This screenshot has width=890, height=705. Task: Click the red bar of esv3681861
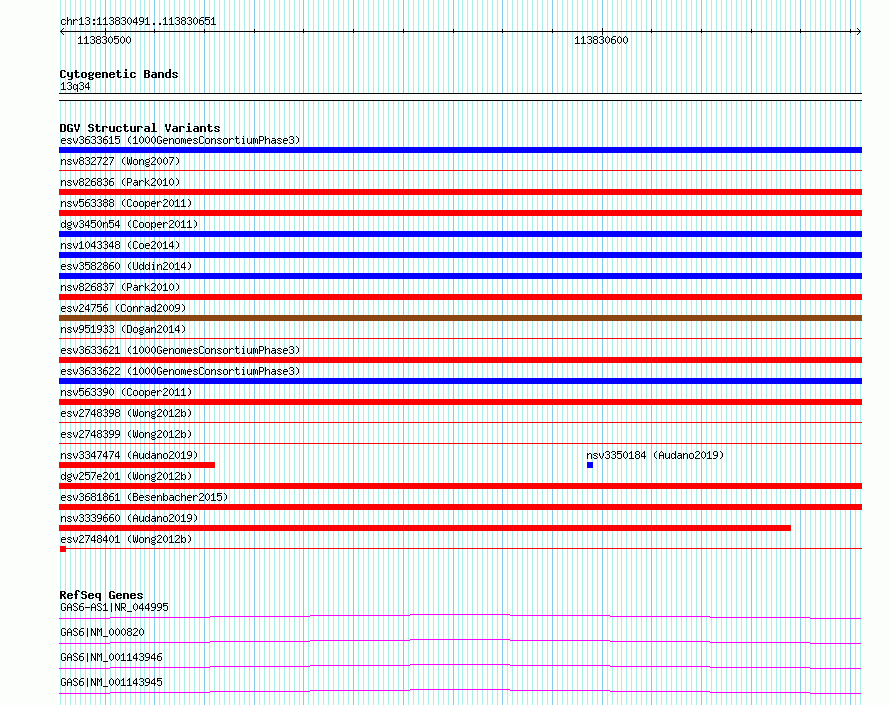pyautogui.click(x=460, y=507)
